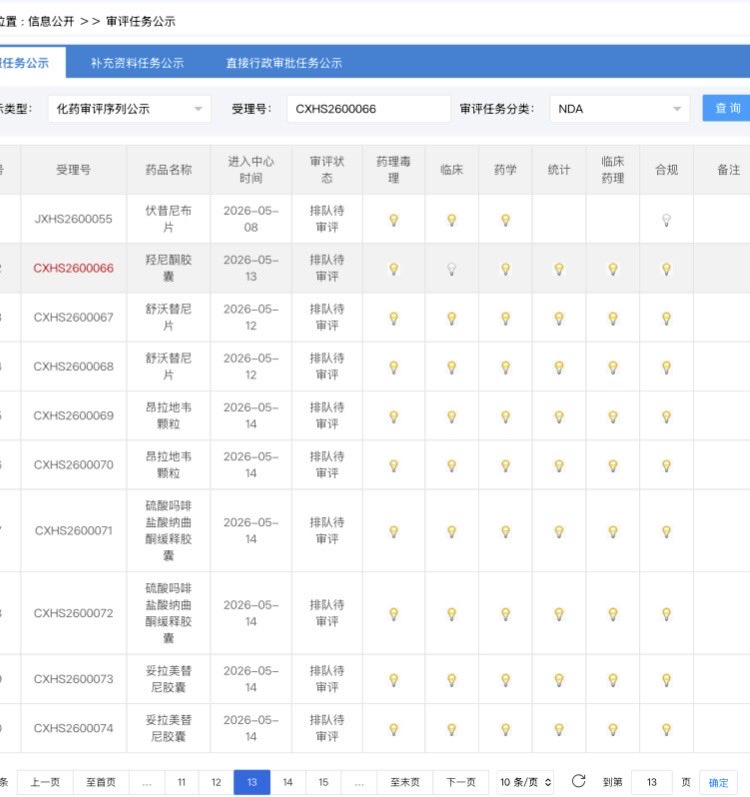Click grey clinical bulb in CXHS2600066 row
Viewport: 750px width, 797px height.
[x=451, y=268]
